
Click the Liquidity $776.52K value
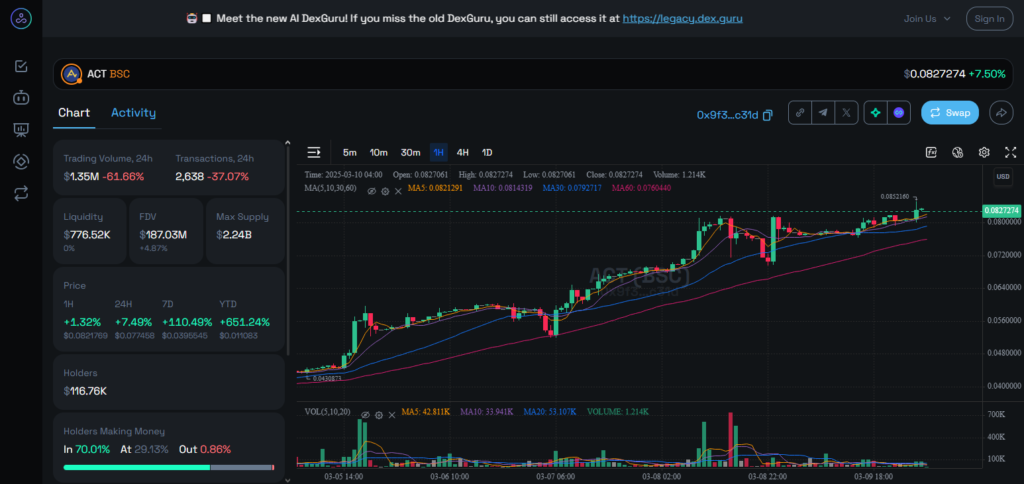[x=87, y=234]
